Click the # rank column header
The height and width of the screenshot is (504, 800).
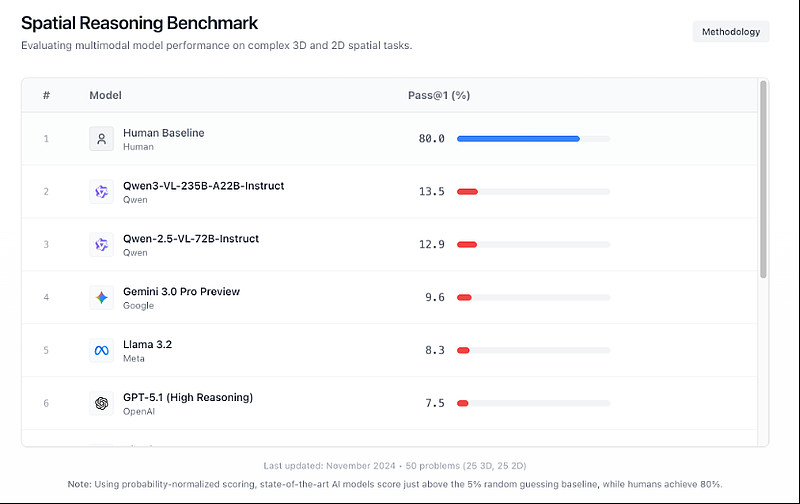point(46,95)
